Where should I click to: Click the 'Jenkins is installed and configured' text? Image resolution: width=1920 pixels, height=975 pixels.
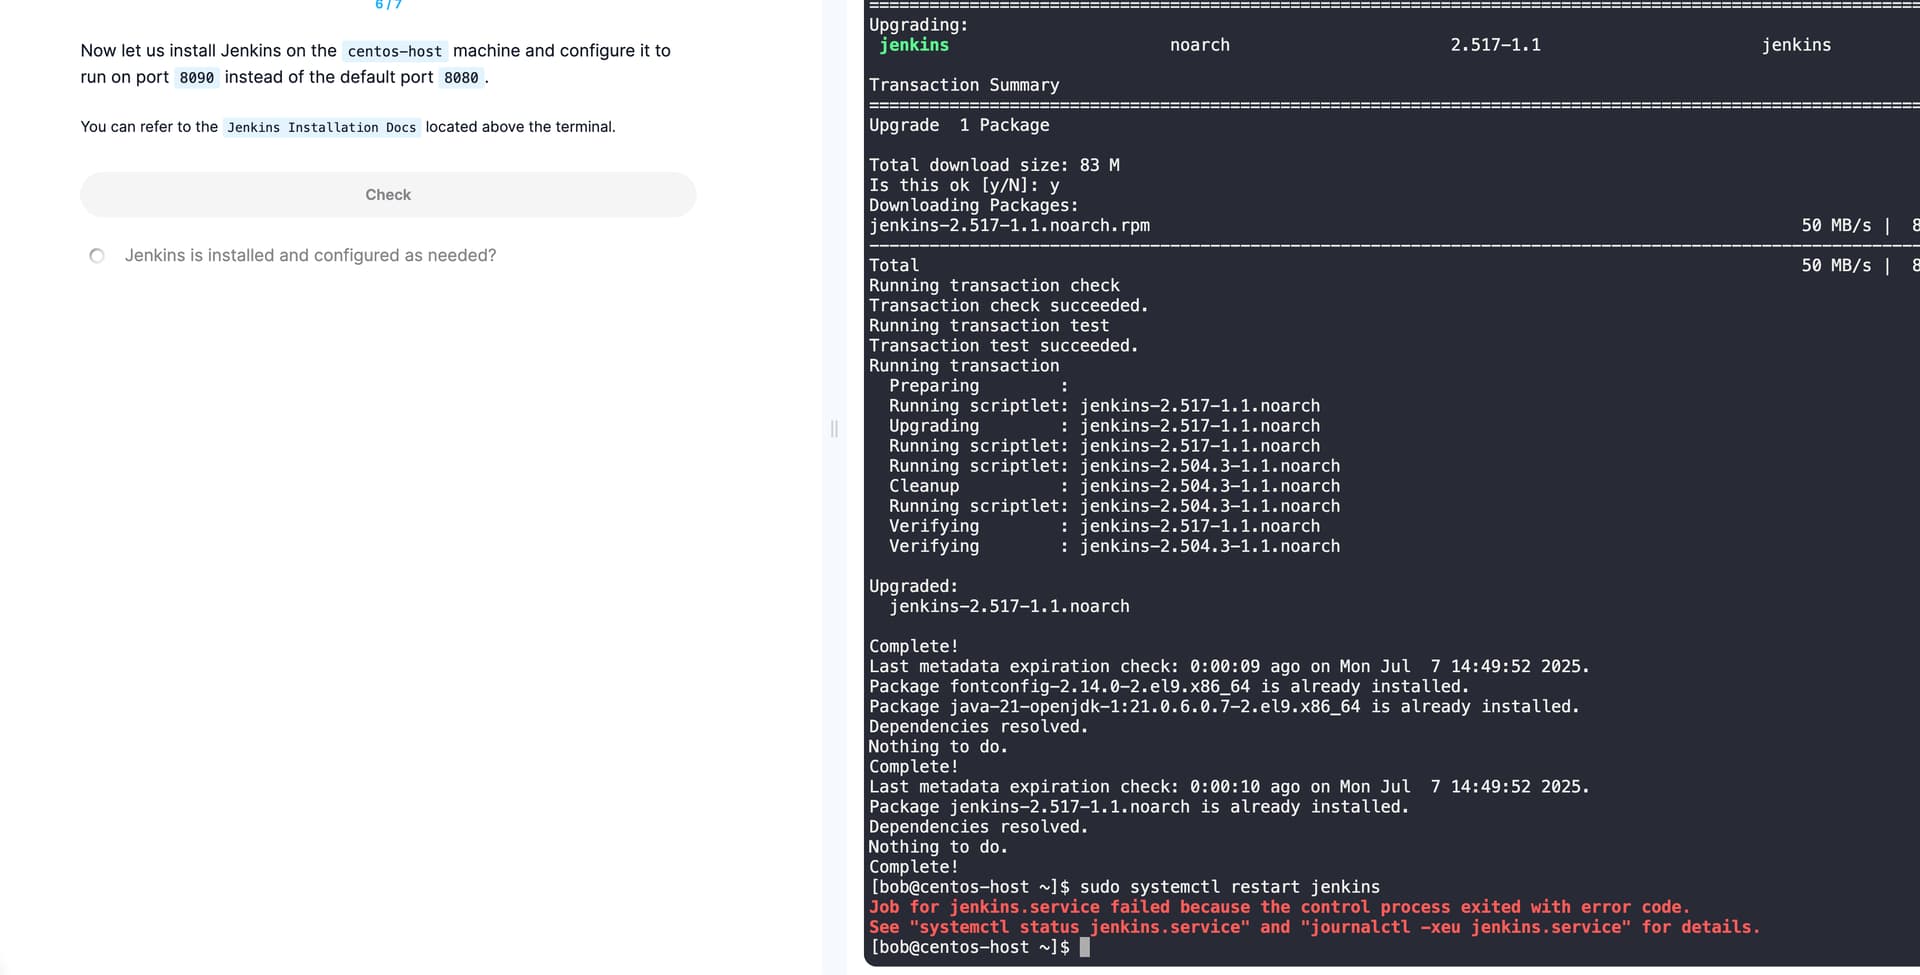coord(310,256)
